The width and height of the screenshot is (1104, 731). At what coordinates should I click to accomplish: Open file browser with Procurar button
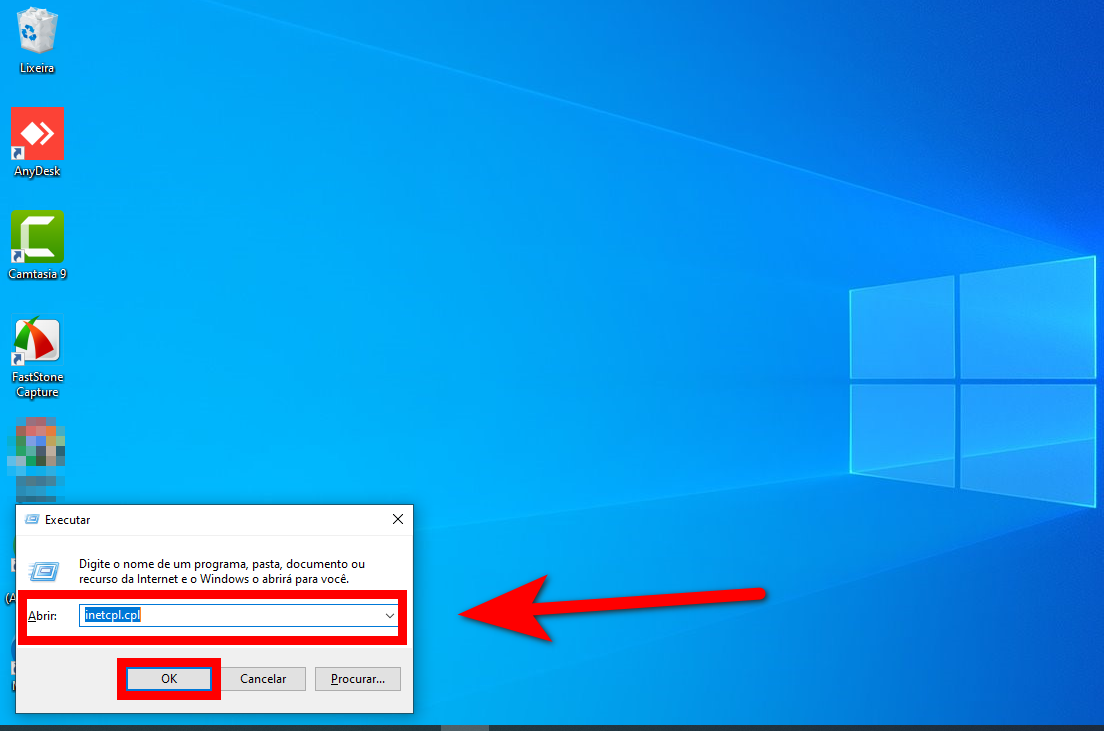point(357,679)
